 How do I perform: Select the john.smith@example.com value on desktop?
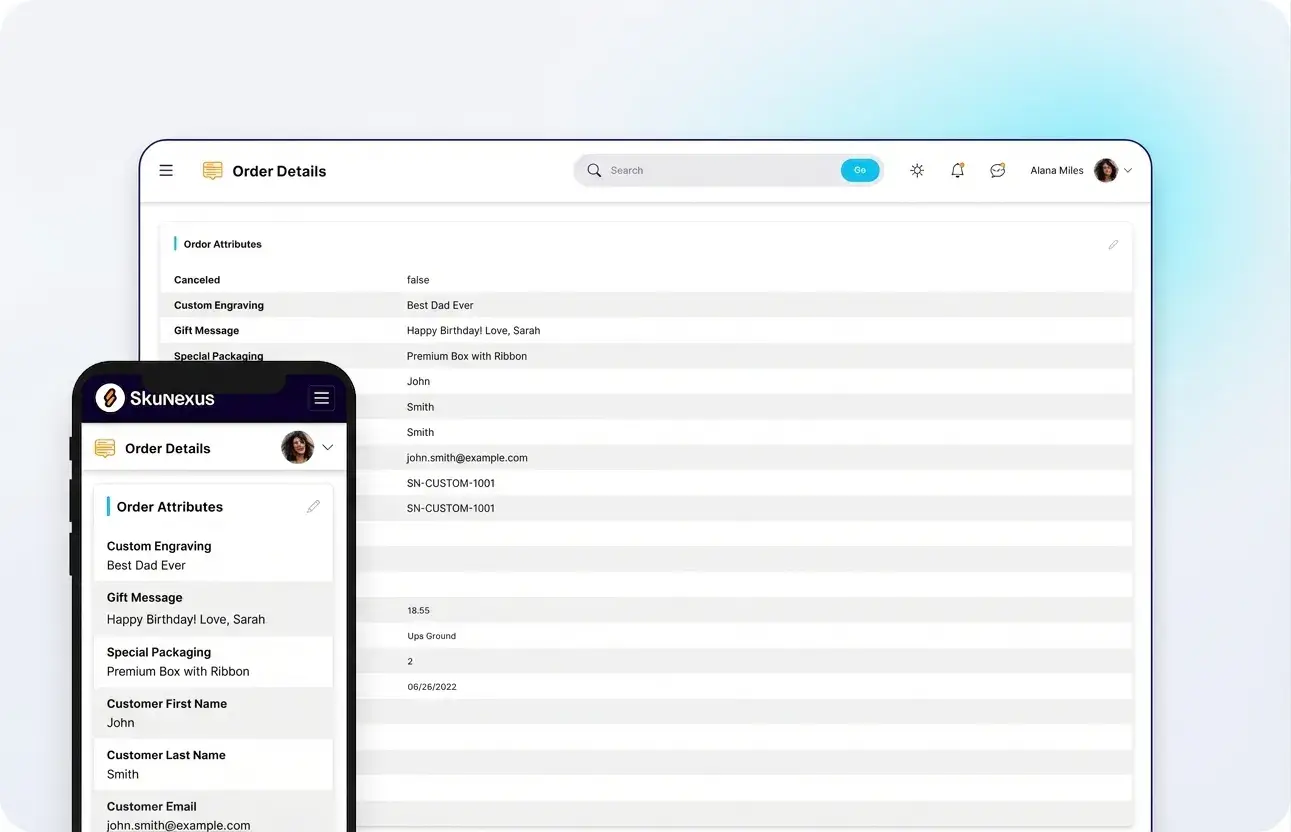tap(466, 458)
